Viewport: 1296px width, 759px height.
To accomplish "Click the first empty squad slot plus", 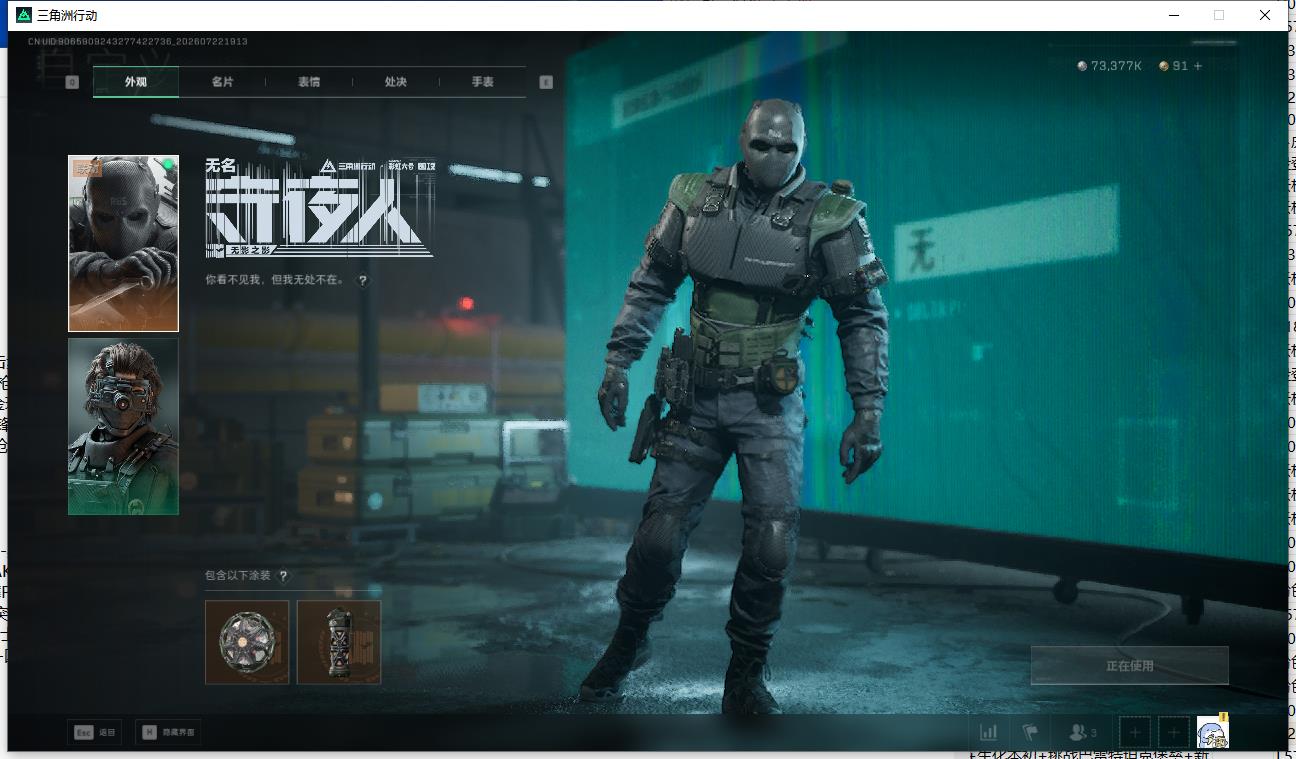I will [1135, 733].
